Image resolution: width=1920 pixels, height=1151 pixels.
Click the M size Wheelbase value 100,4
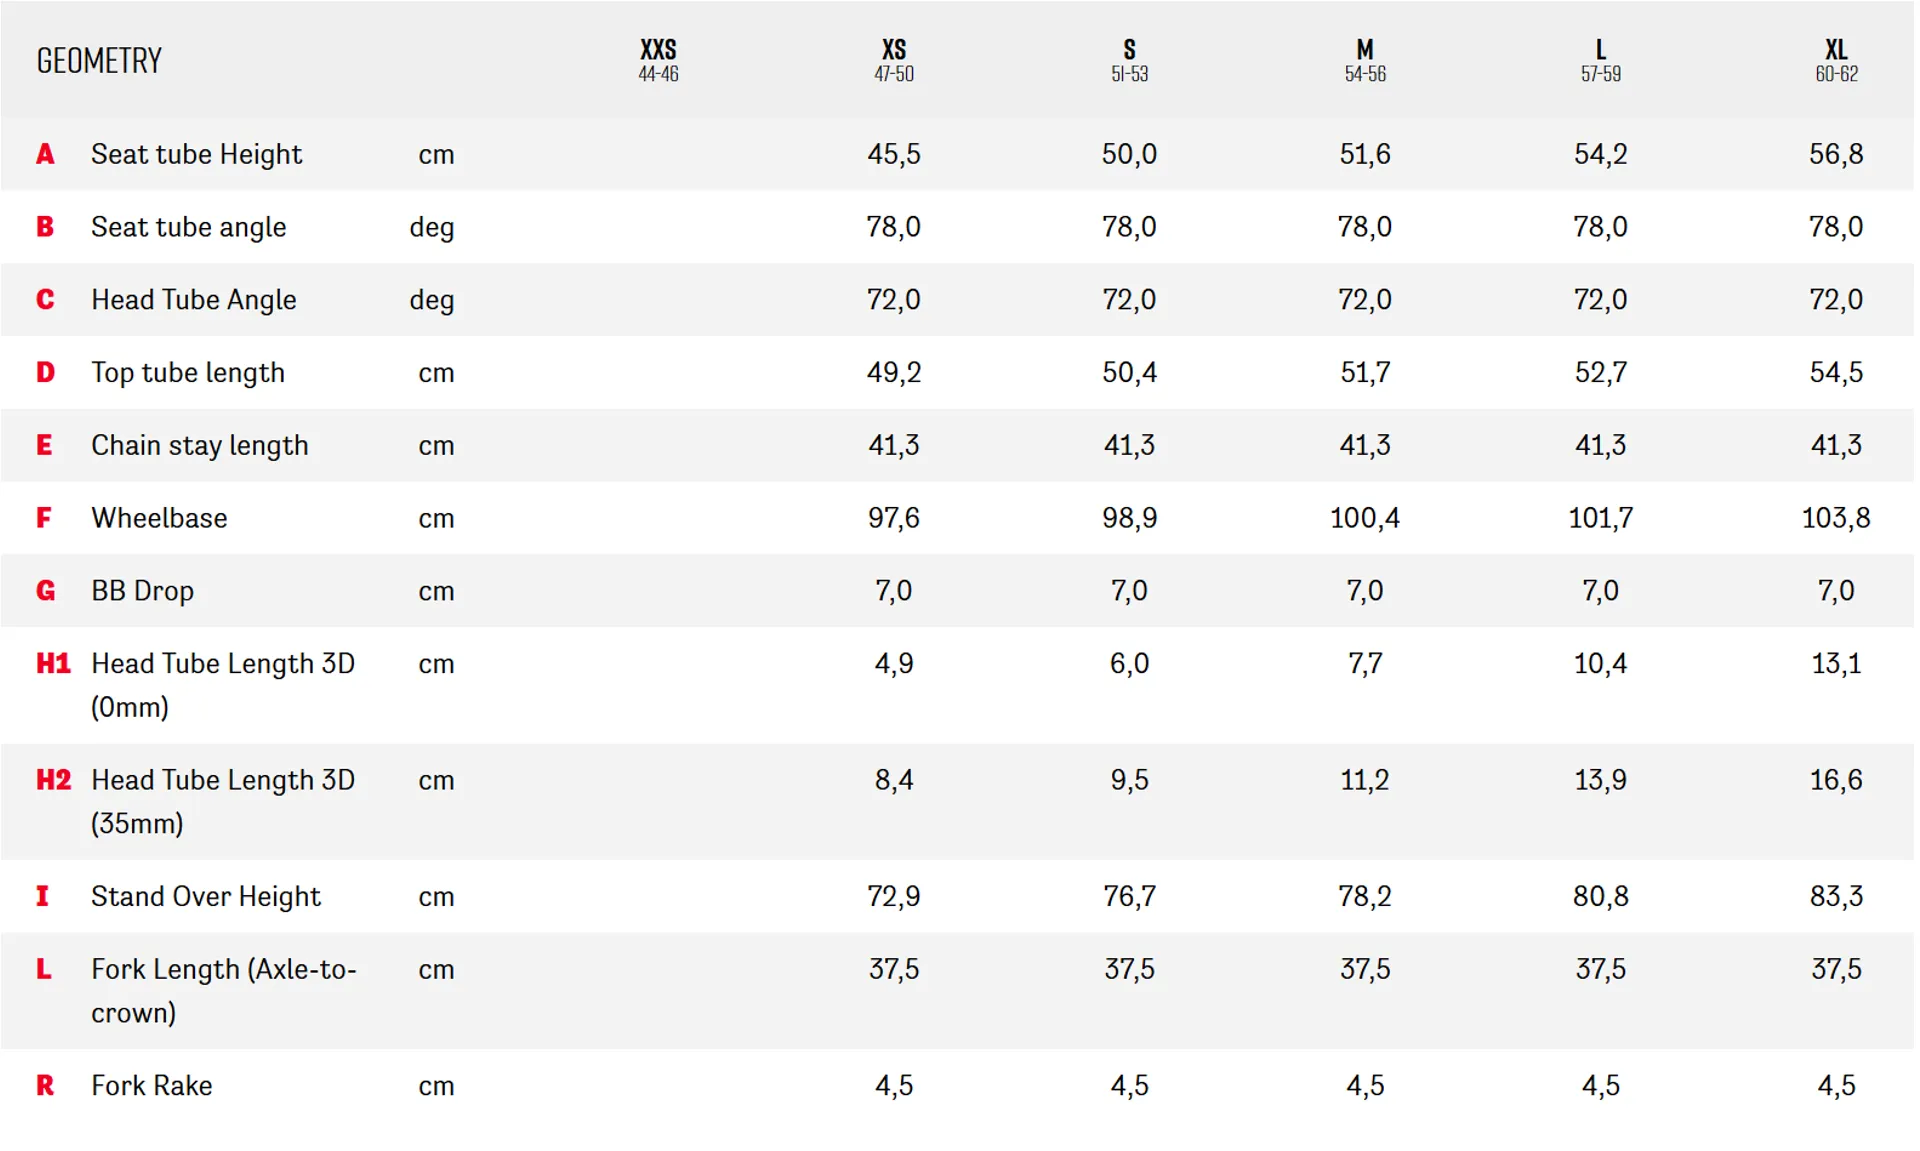coord(1365,518)
